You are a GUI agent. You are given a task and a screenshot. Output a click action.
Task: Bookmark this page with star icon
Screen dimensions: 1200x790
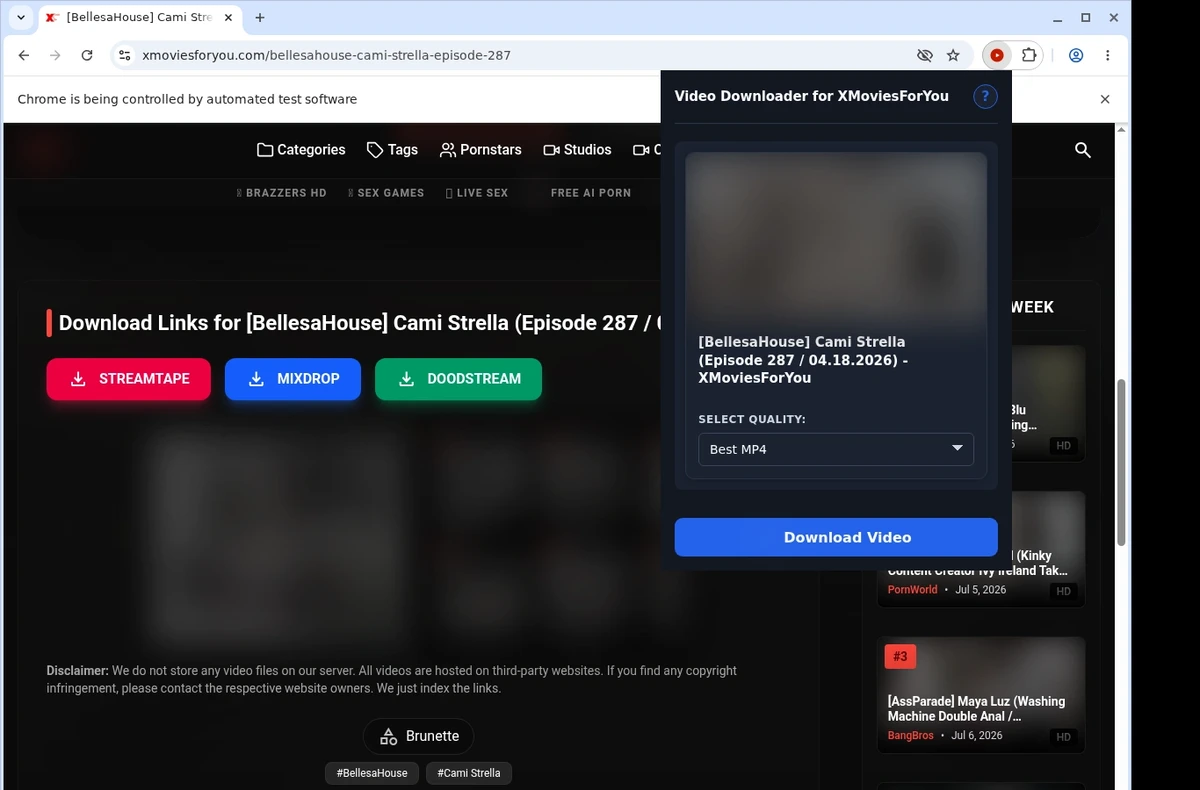tap(953, 56)
